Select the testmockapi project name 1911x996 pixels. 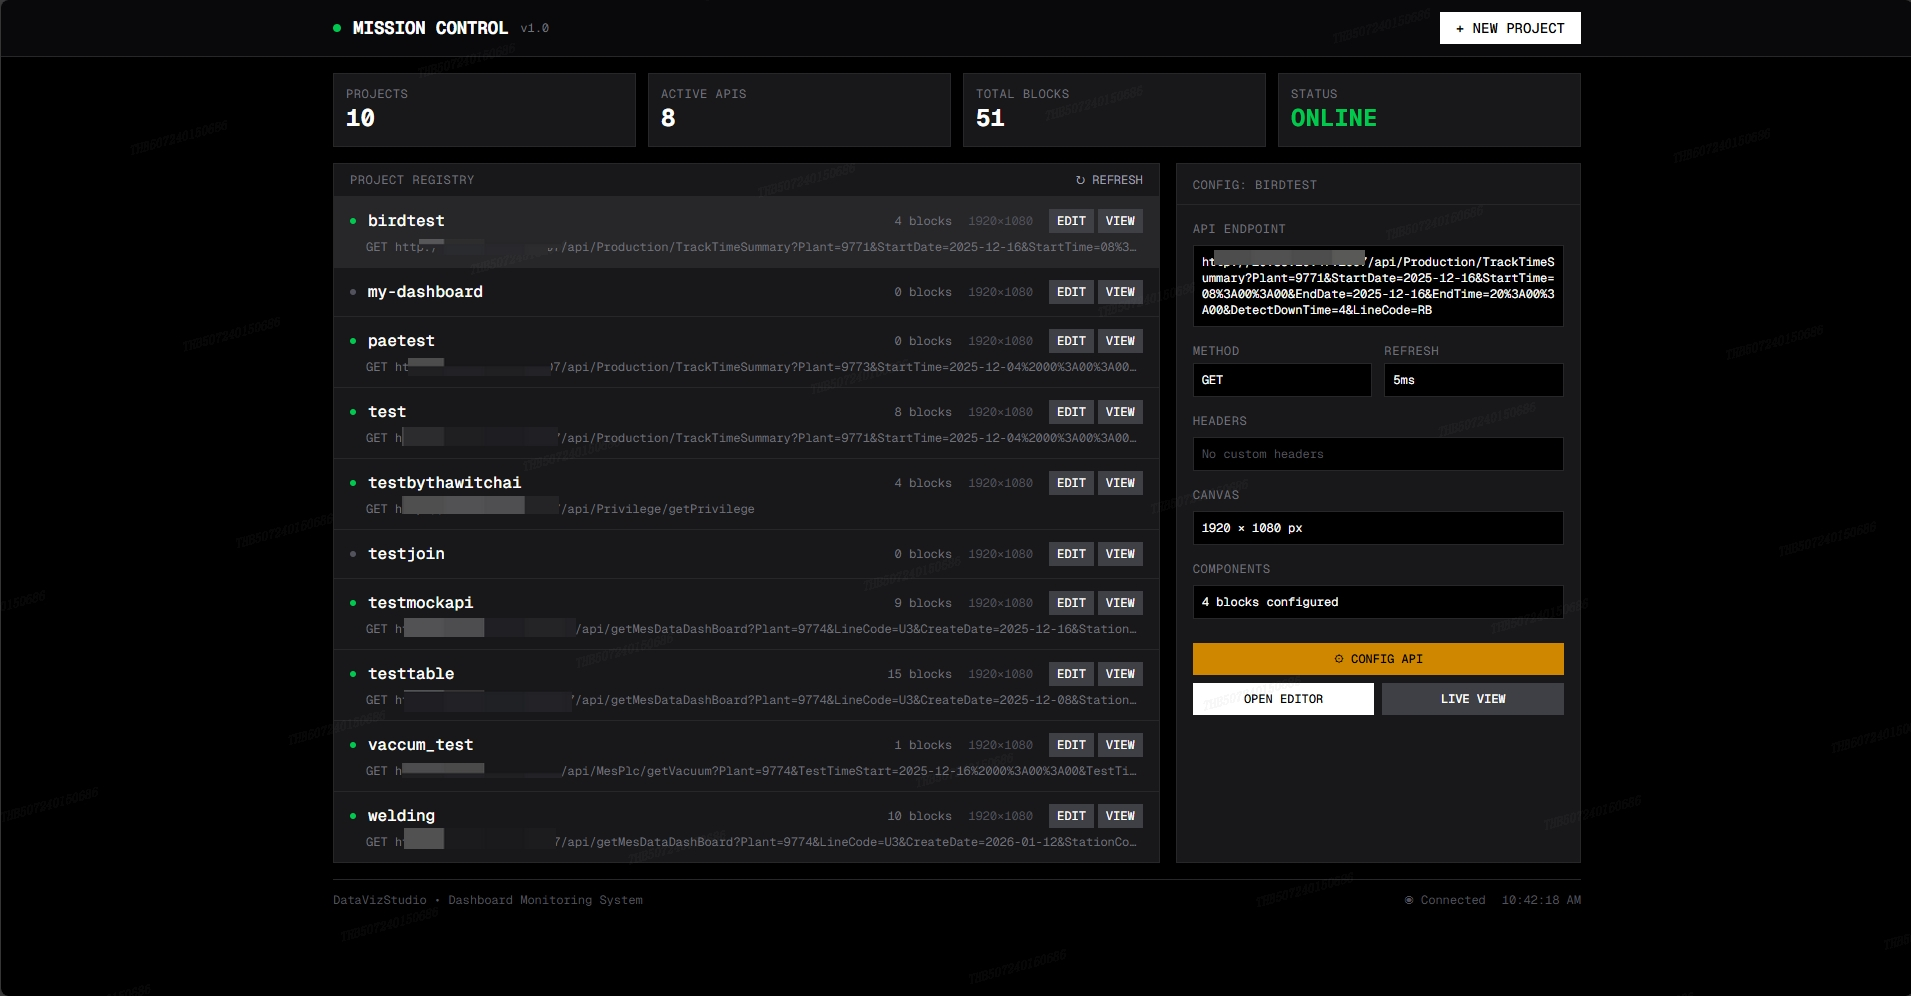click(x=420, y=603)
